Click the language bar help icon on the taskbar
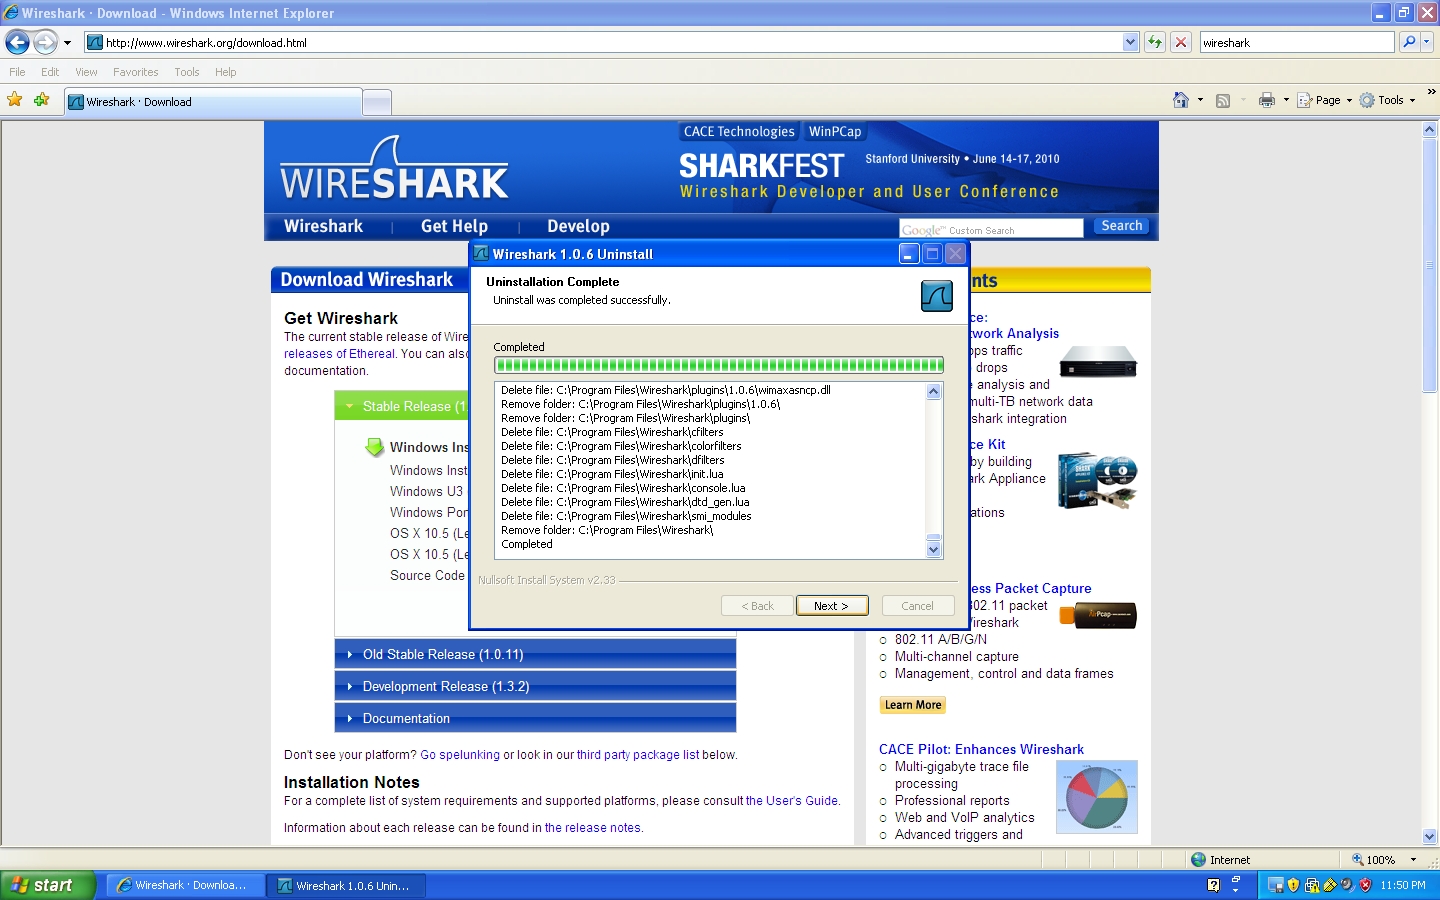Image resolution: width=1440 pixels, height=900 pixels. pos(1213,885)
